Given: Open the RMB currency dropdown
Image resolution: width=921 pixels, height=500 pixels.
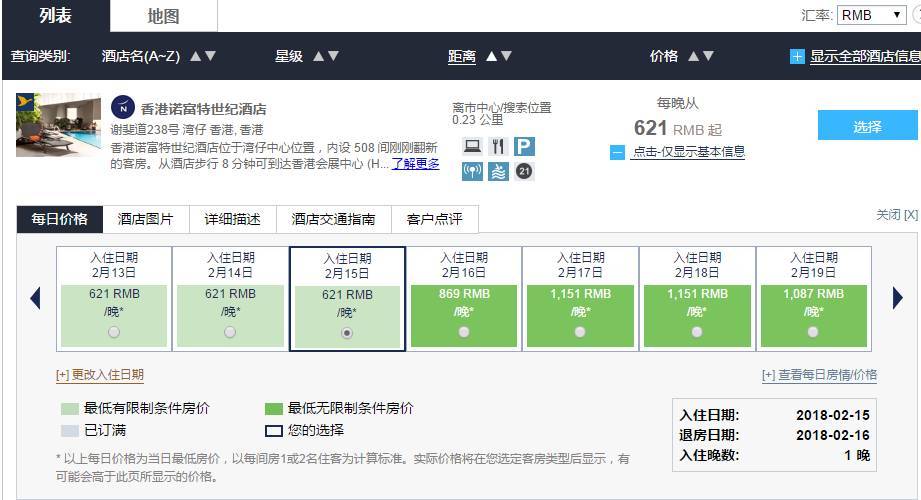Looking at the screenshot, I should (872, 15).
